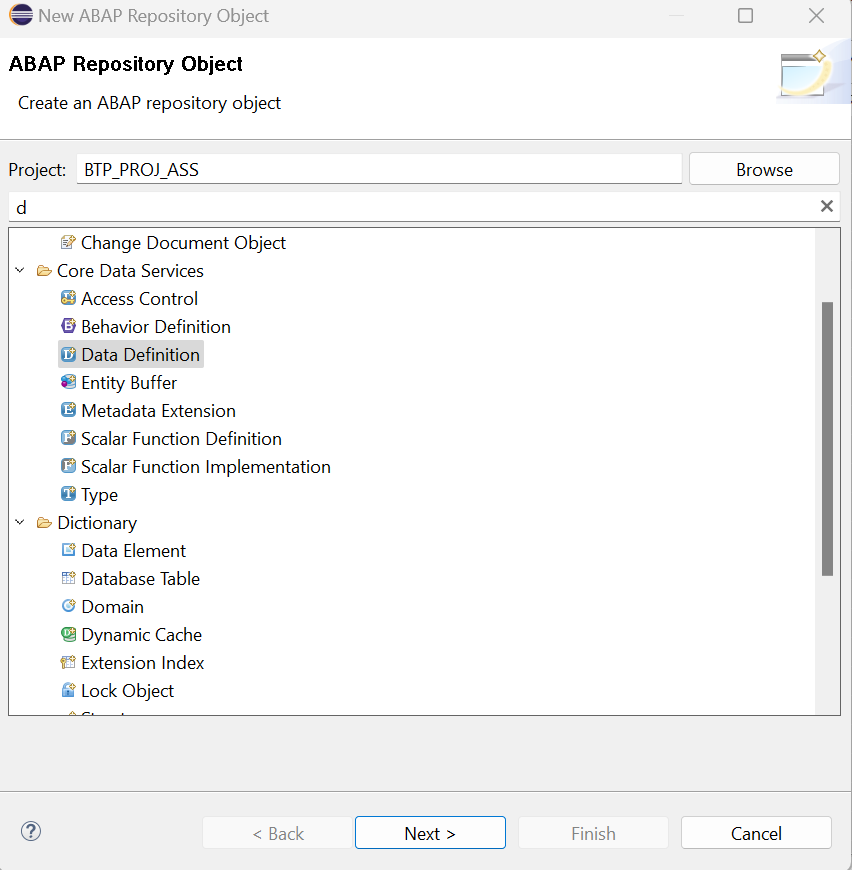The width and height of the screenshot is (852, 870).
Task: Click the Metadata Extension icon
Action: [67, 410]
